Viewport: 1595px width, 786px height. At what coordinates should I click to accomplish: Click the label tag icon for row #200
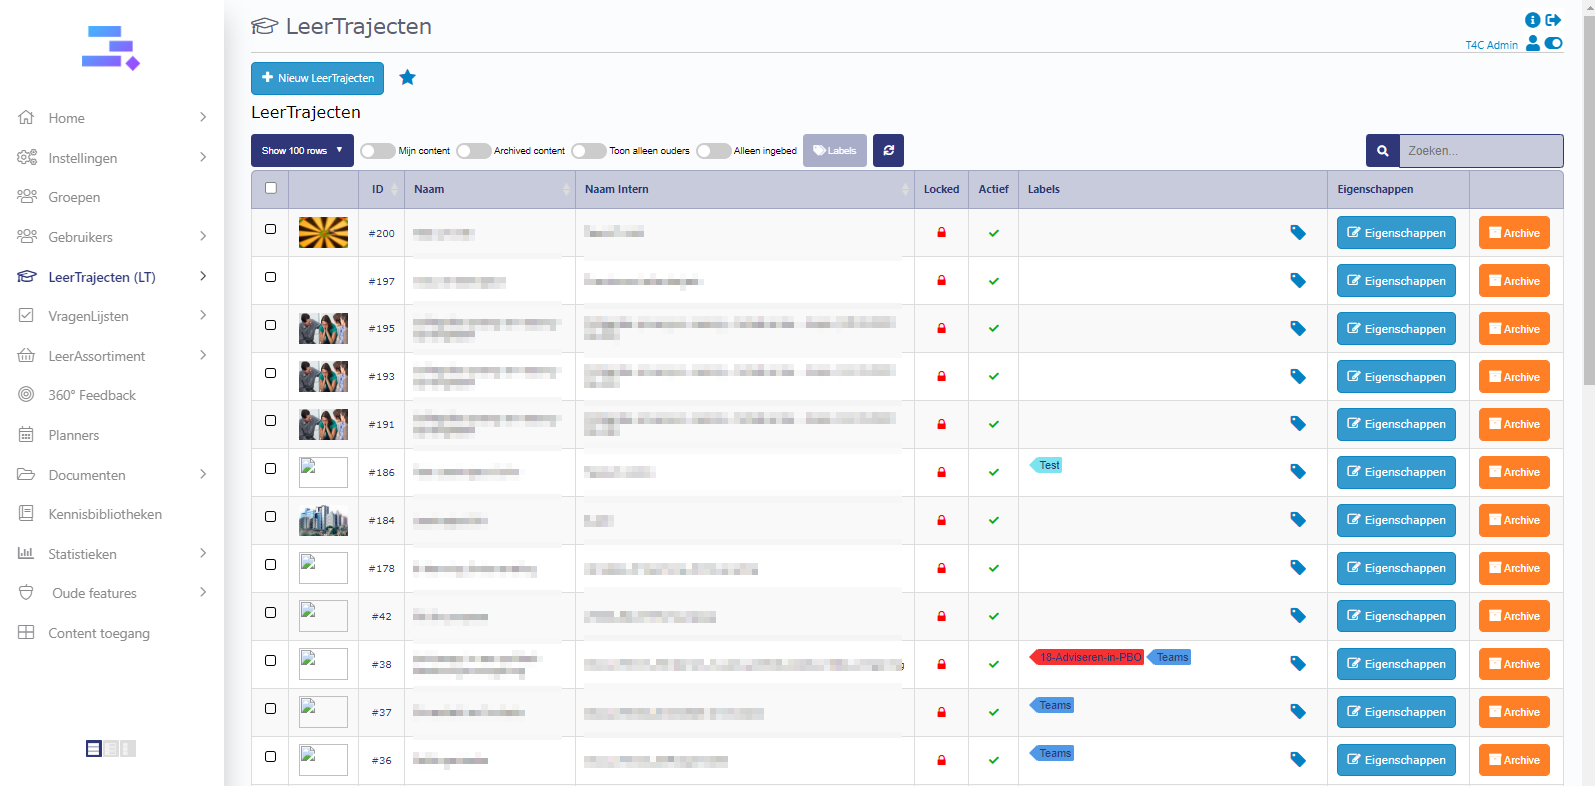[x=1297, y=233]
